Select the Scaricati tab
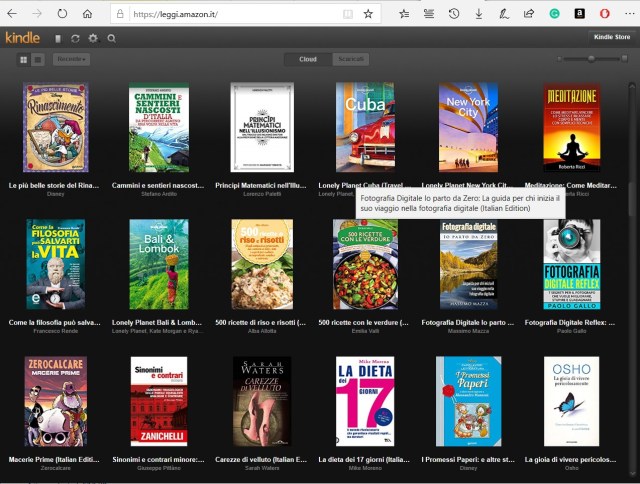 pyautogui.click(x=348, y=60)
